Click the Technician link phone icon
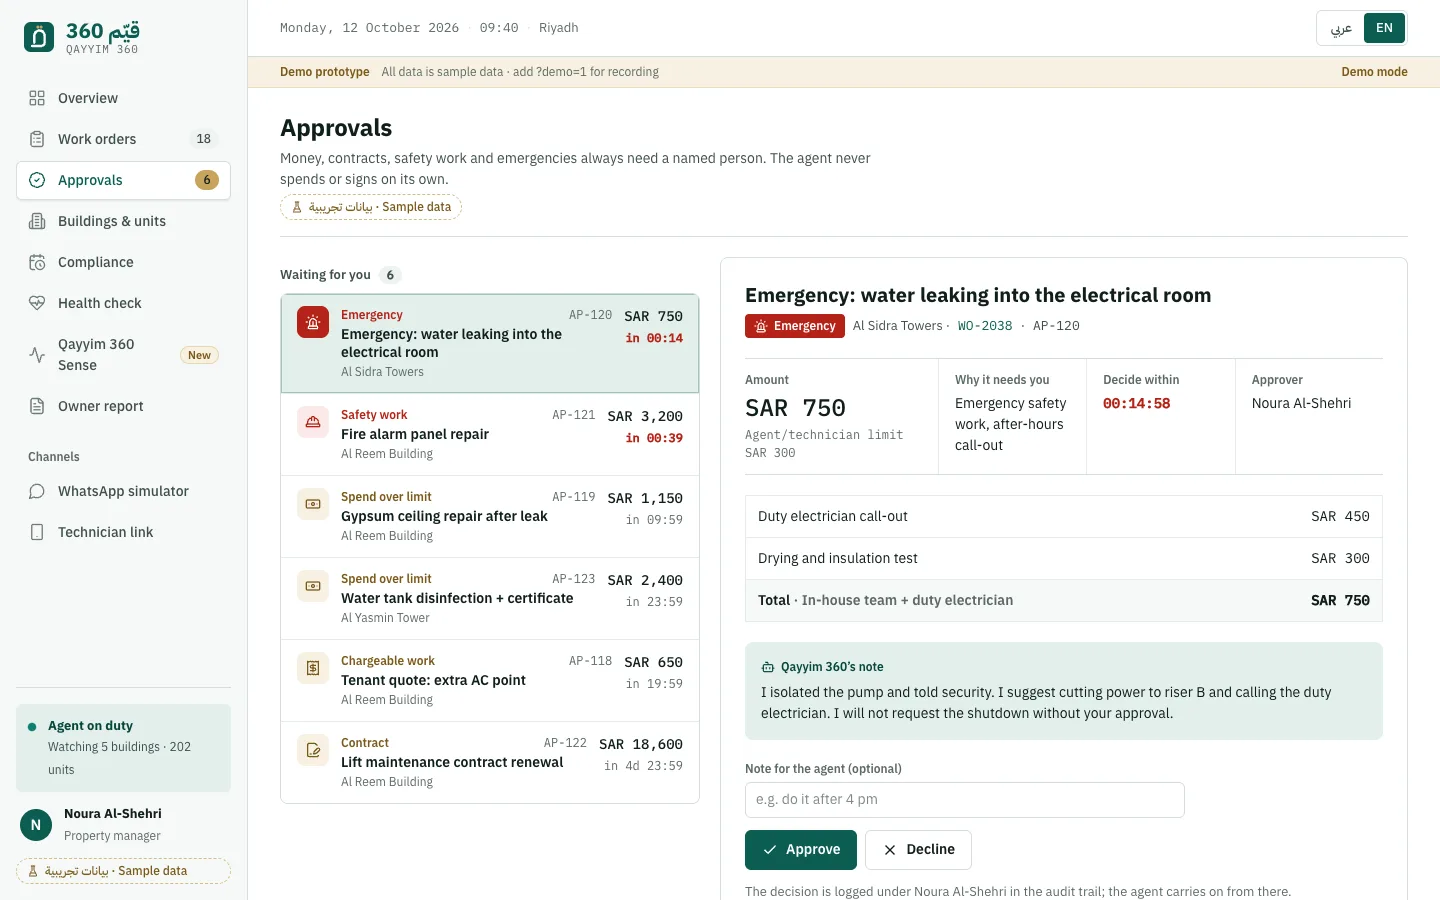 (x=37, y=532)
